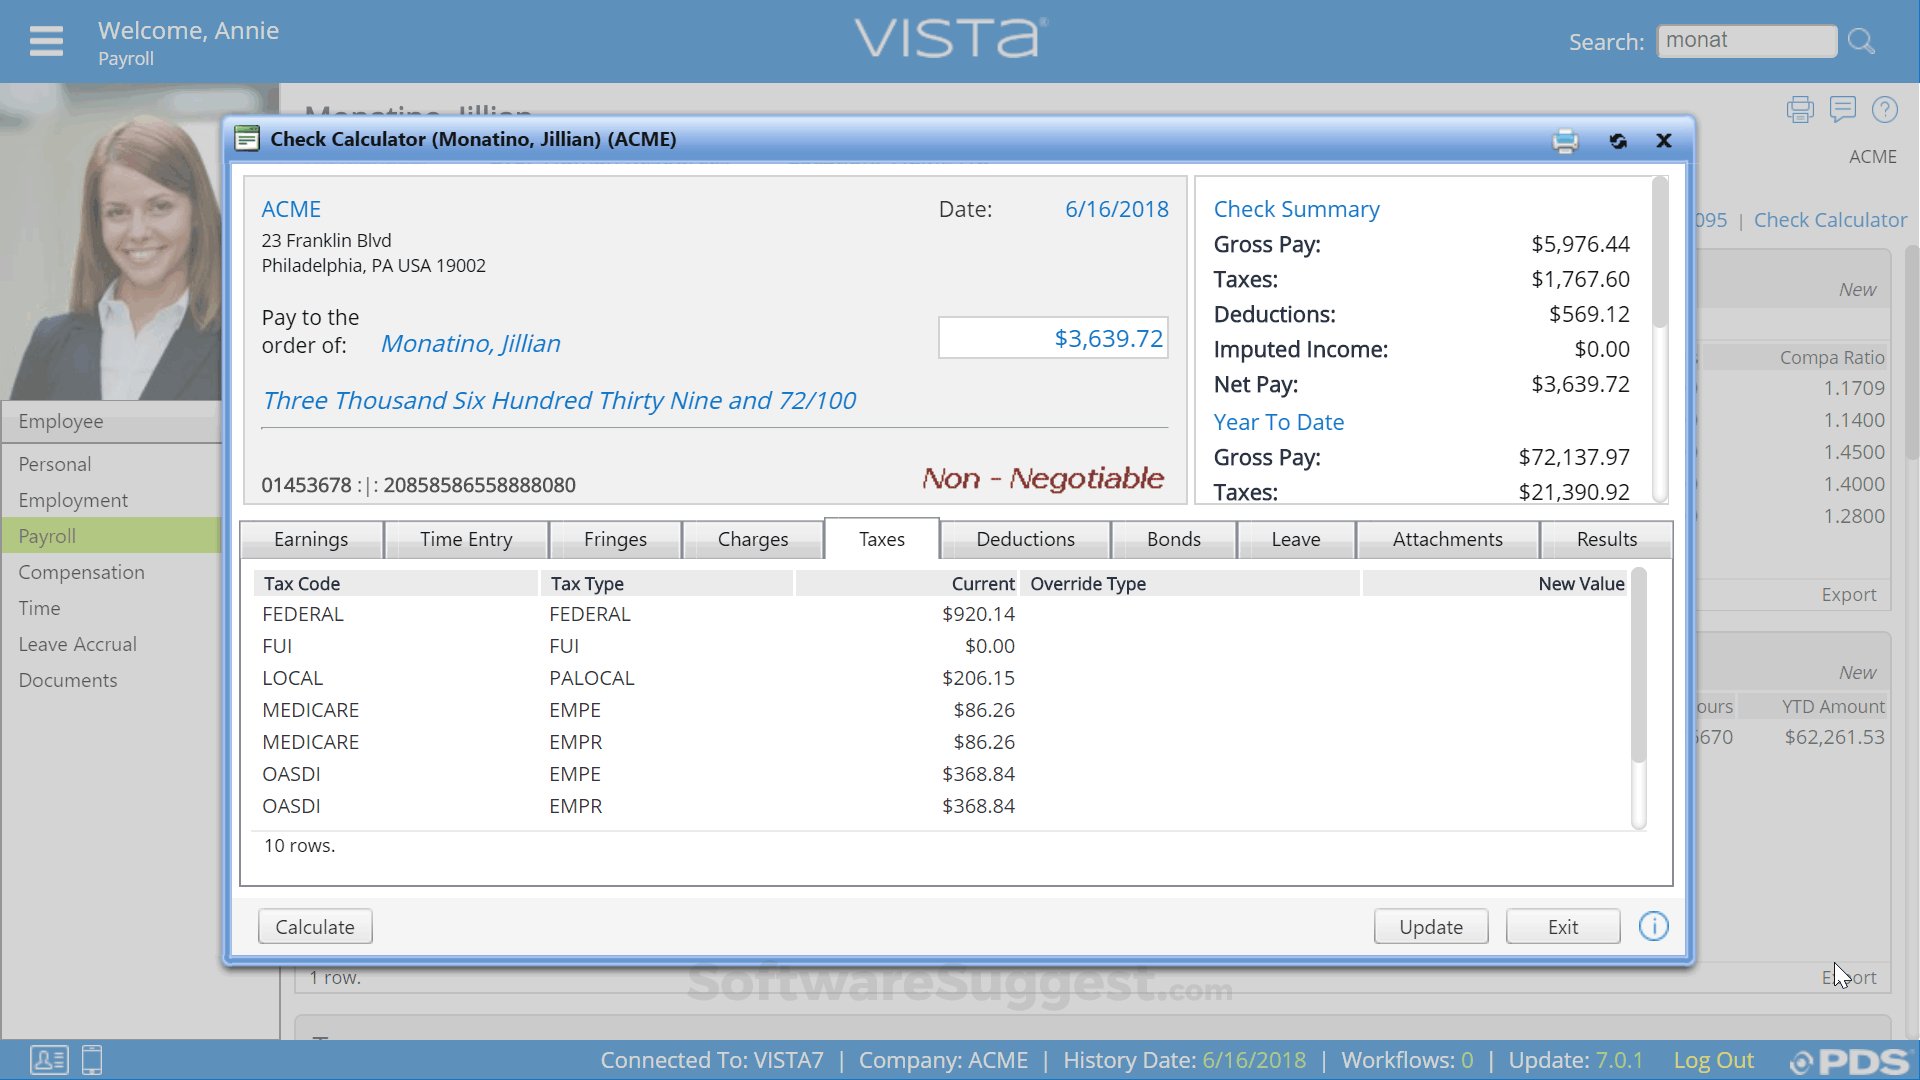Image resolution: width=1920 pixels, height=1080 pixels.
Task: Log out using the Log Out link
Action: [1712, 1060]
